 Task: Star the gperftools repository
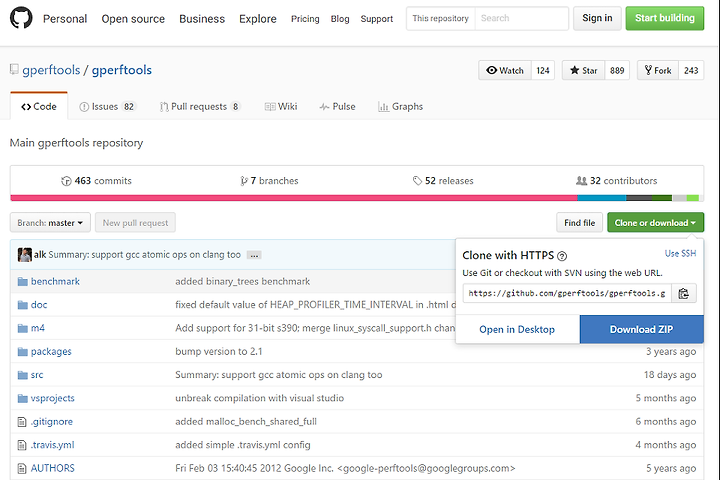coord(583,70)
